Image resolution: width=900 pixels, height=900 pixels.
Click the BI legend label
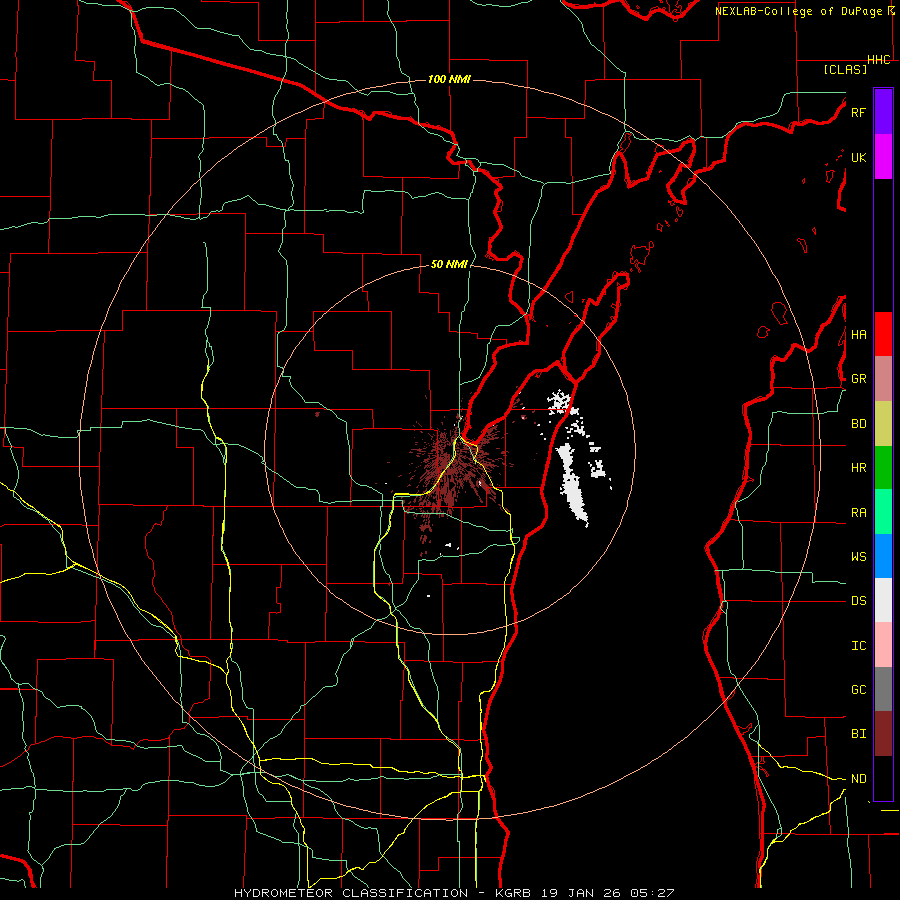click(858, 734)
